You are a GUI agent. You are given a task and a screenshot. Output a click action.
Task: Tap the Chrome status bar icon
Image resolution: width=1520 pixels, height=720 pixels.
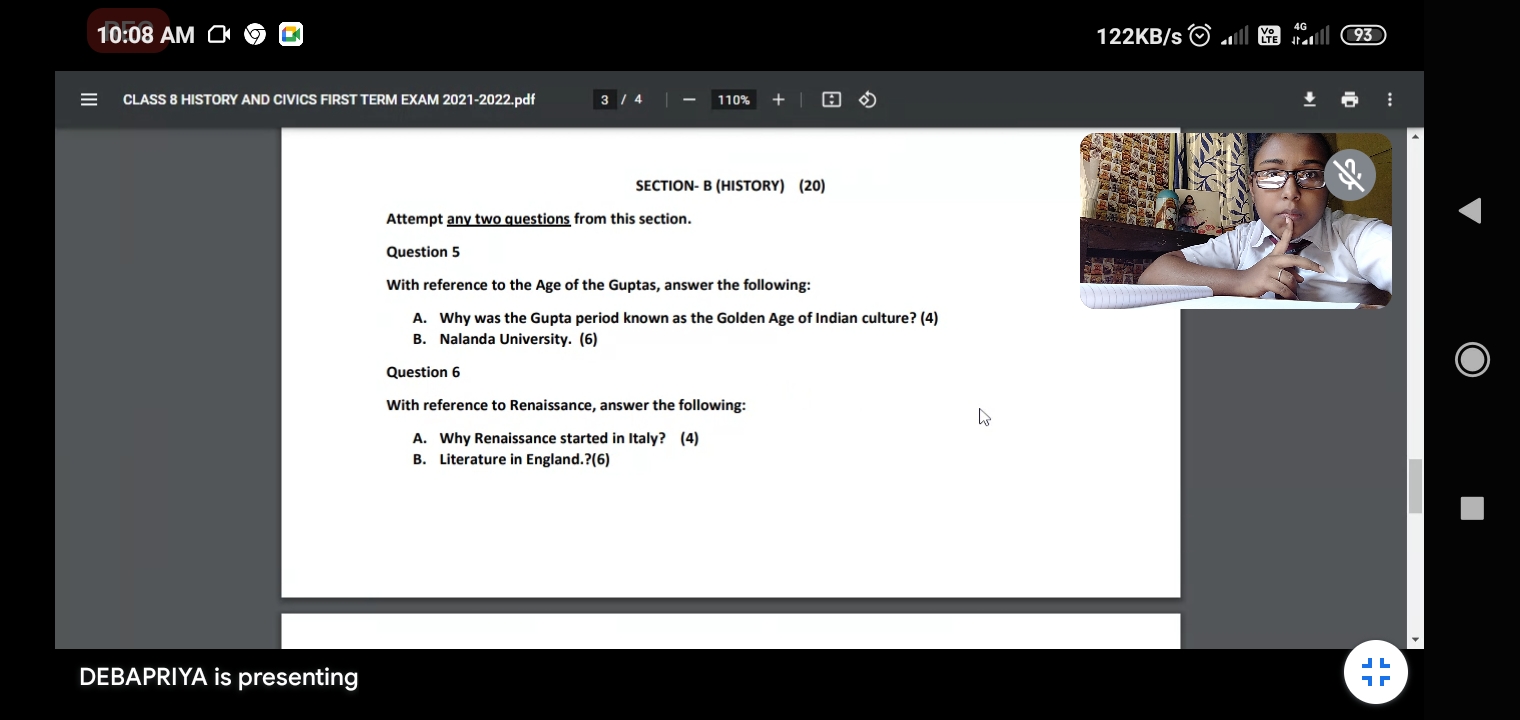(255, 35)
